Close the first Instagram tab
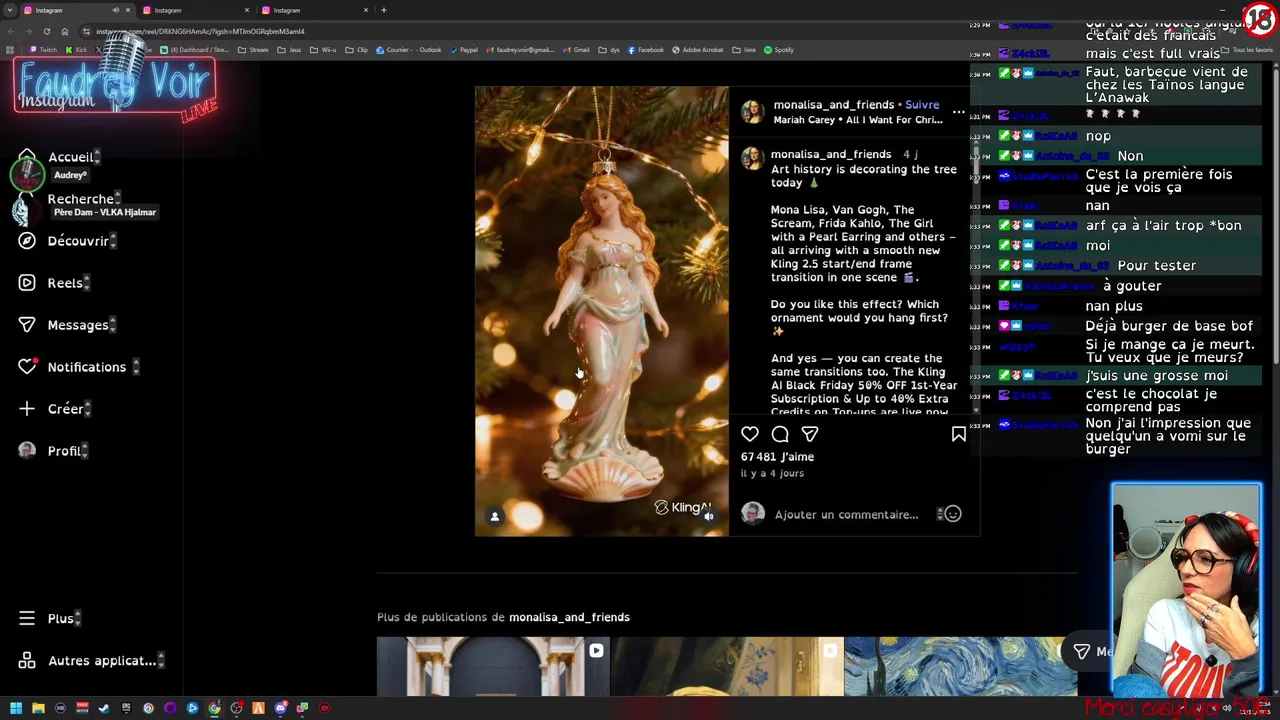The height and width of the screenshot is (720, 1280). (x=127, y=10)
